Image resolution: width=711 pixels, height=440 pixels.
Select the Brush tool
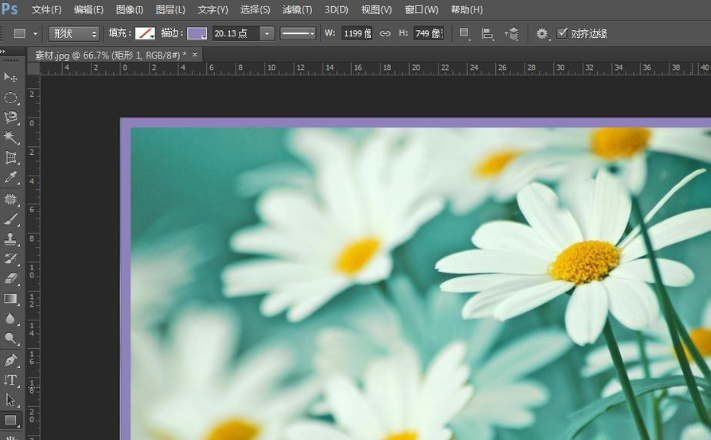pyautogui.click(x=11, y=219)
